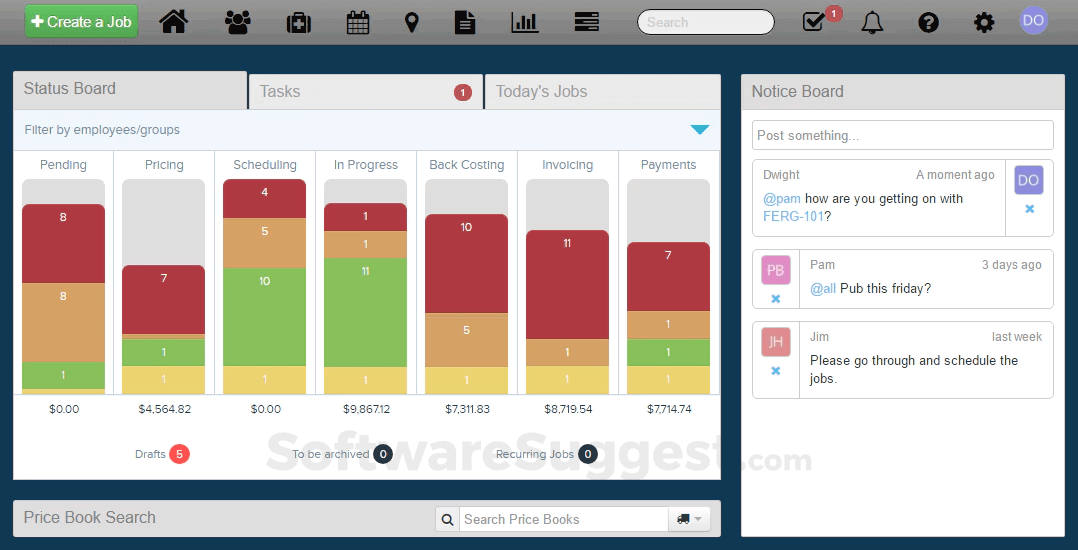The image size is (1078, 550).
Task: Expand the employees/groups filter arrow
Action: (700, 130)
